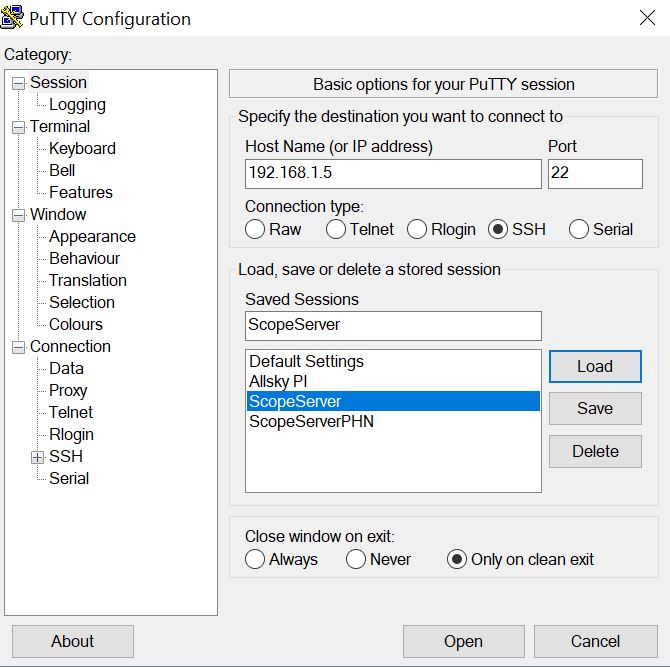This screenshot has width=670, height=667.
Task: Open the Appearance category
Action: 92,237
